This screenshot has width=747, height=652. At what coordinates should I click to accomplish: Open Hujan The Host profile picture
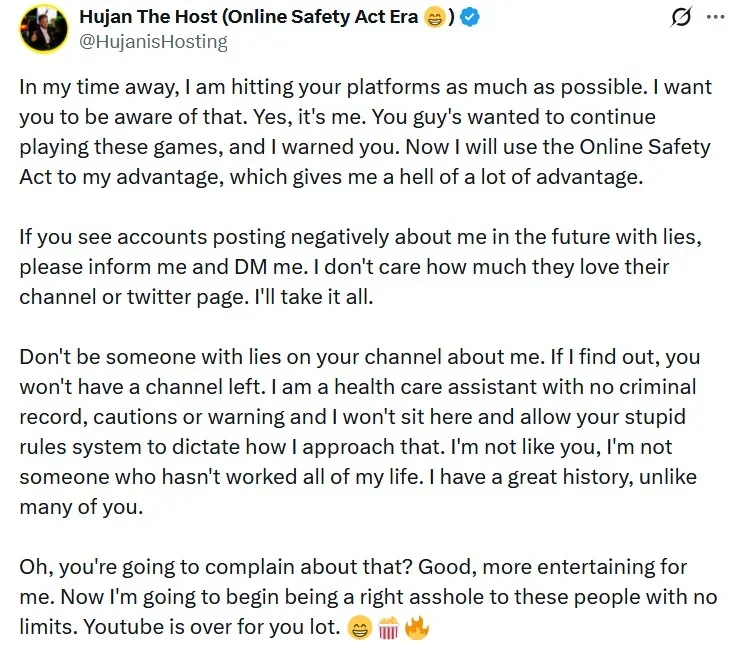[43, 29]
